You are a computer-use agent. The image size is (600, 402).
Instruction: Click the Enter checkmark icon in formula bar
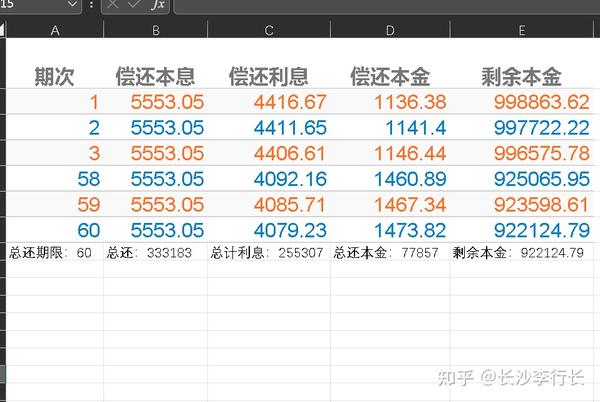coord(134,4)
